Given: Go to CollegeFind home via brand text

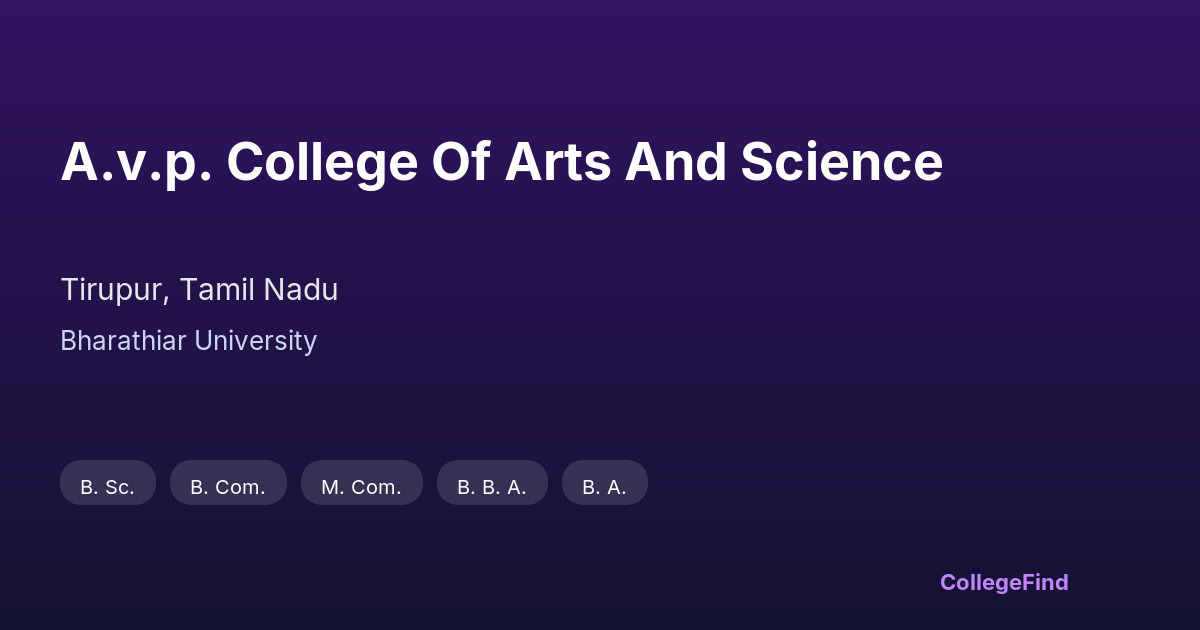Looking at the screenshot, I should (1003, 582).
